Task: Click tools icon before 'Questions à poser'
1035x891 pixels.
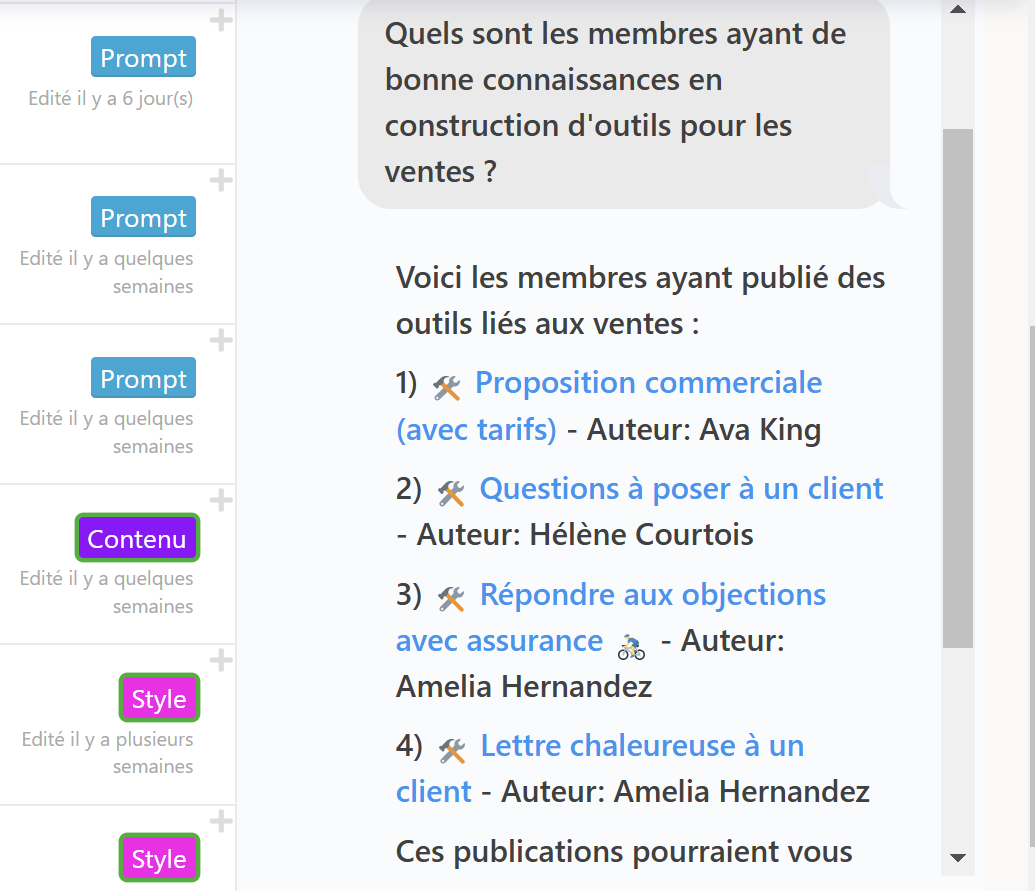Action: pos(451,492)
